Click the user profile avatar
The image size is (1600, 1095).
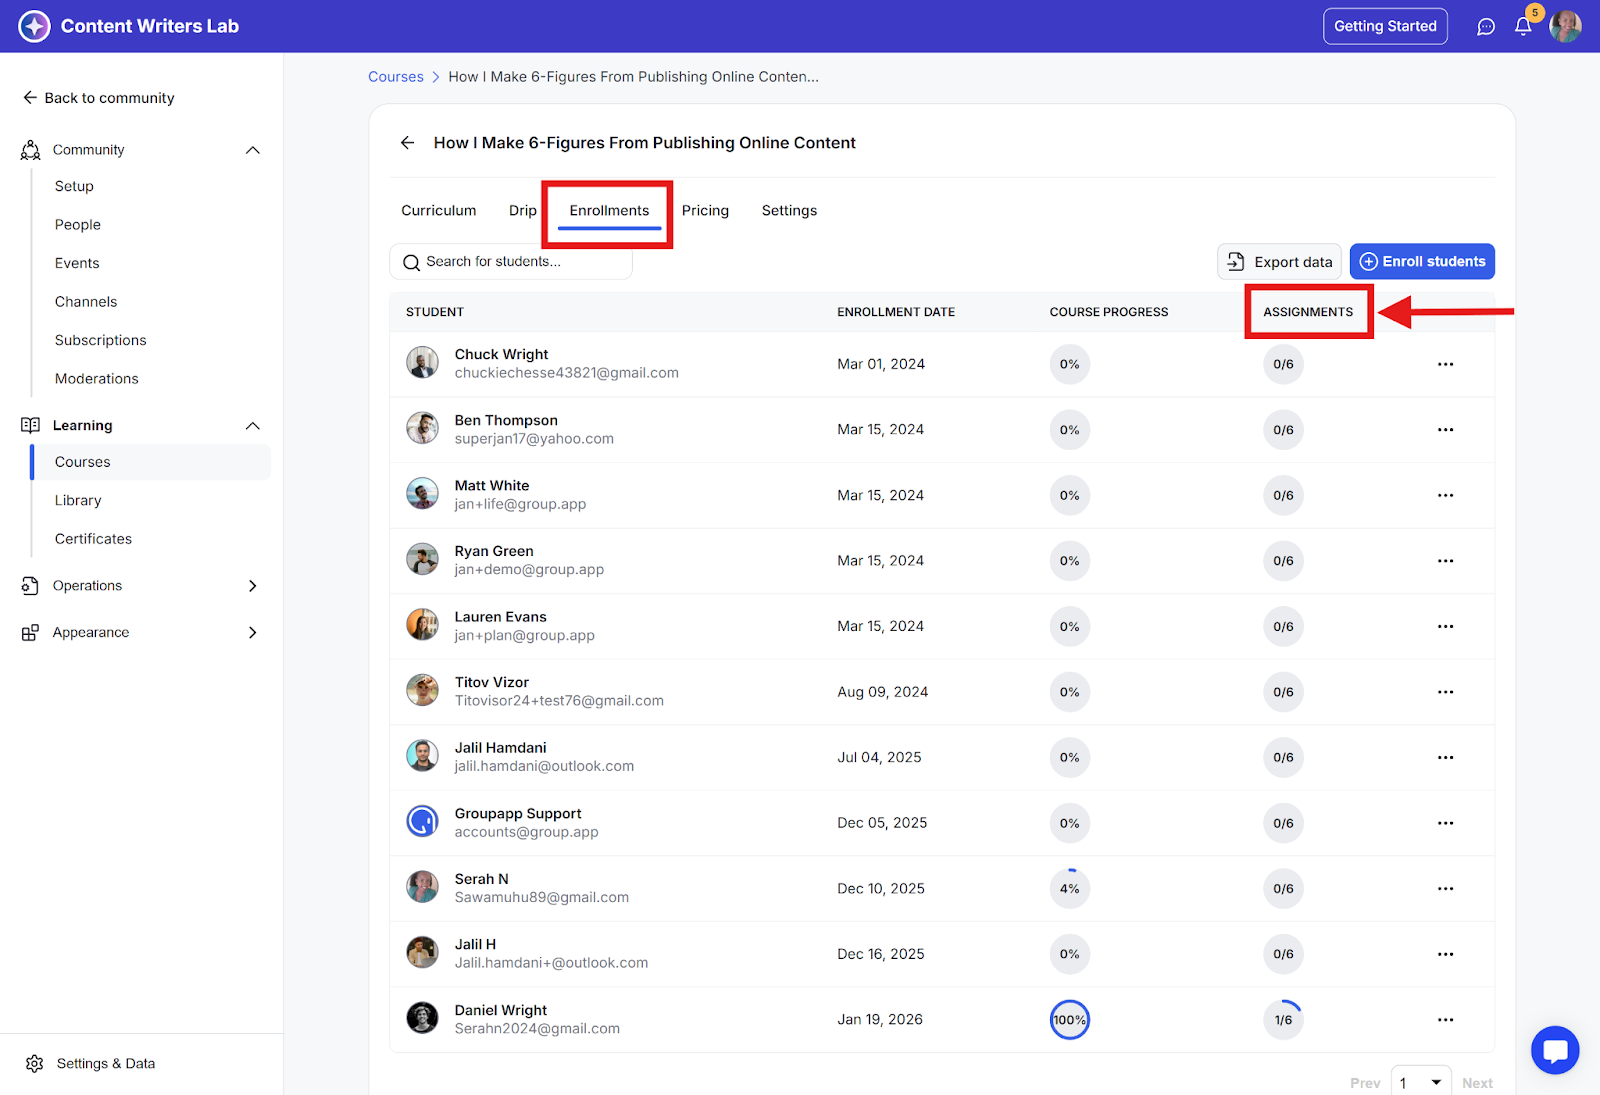(x=1565, y=27)
